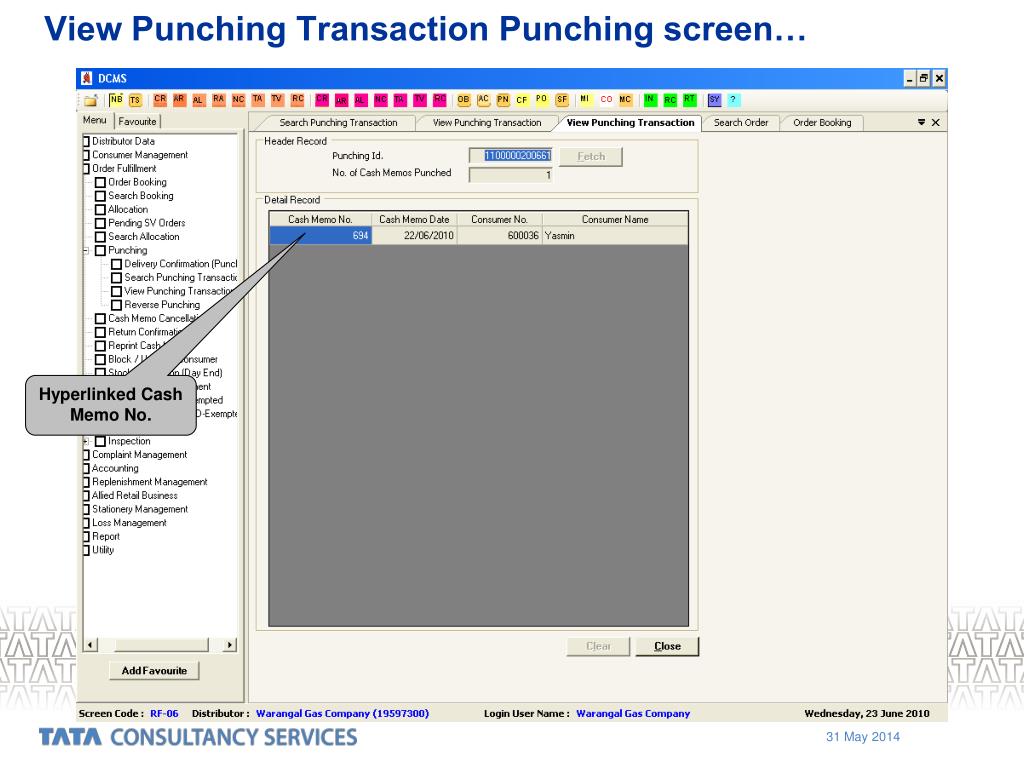The image size is (1024, 768).
Task: Select Replenishment Management in the menu tree
Action: tap(150, 482)
